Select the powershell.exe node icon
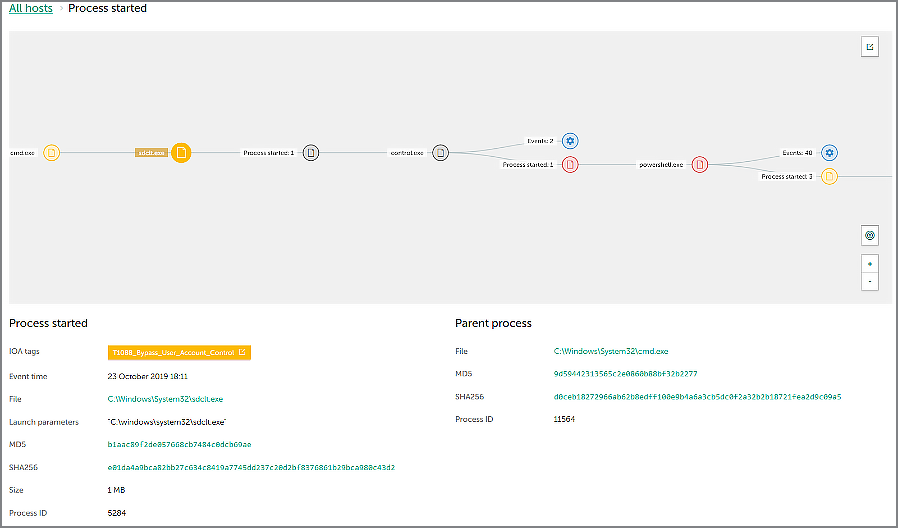This screenshot has width=898, height=528. pos(700,164)
